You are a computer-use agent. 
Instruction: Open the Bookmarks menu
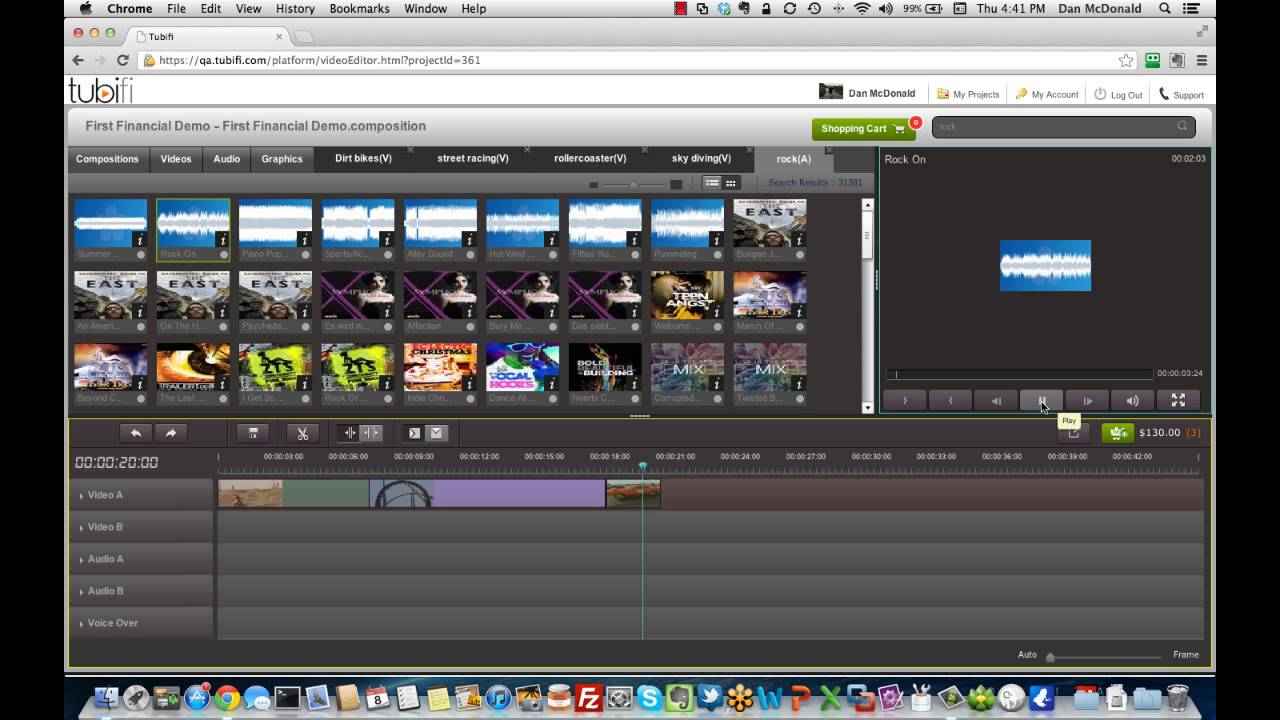[360, 8]
